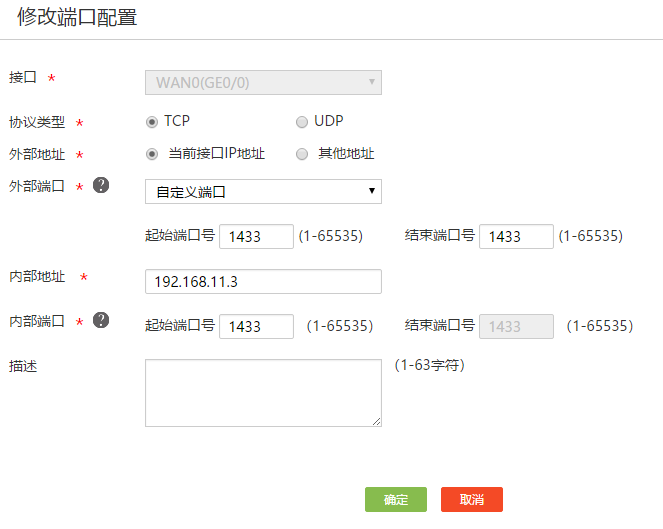Click inside the 描述 text area
The image size is (663, 529).
coord(263,393)
